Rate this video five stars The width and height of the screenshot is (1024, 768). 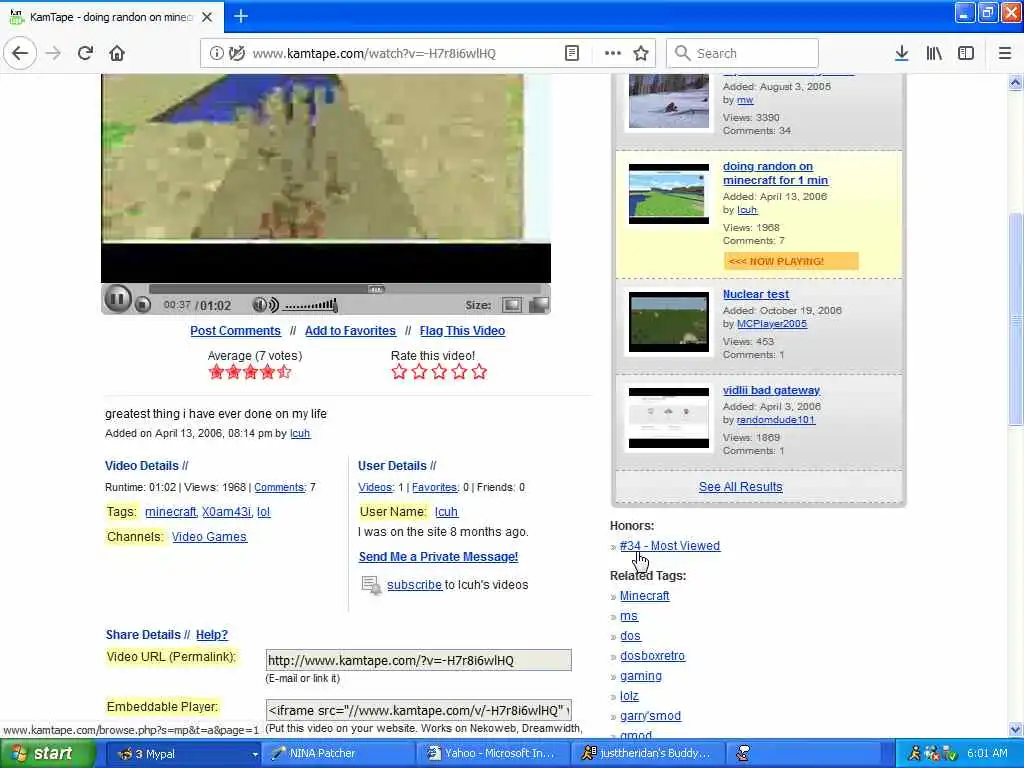(x=479, y=372)
